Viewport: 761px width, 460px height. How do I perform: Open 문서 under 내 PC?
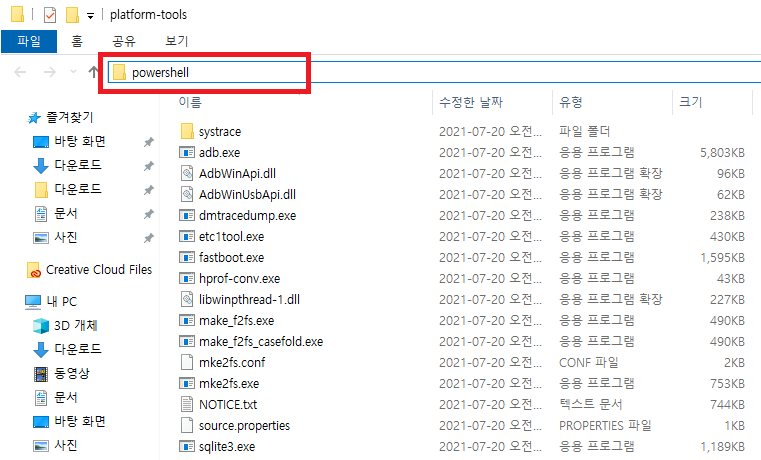(66, 397)
